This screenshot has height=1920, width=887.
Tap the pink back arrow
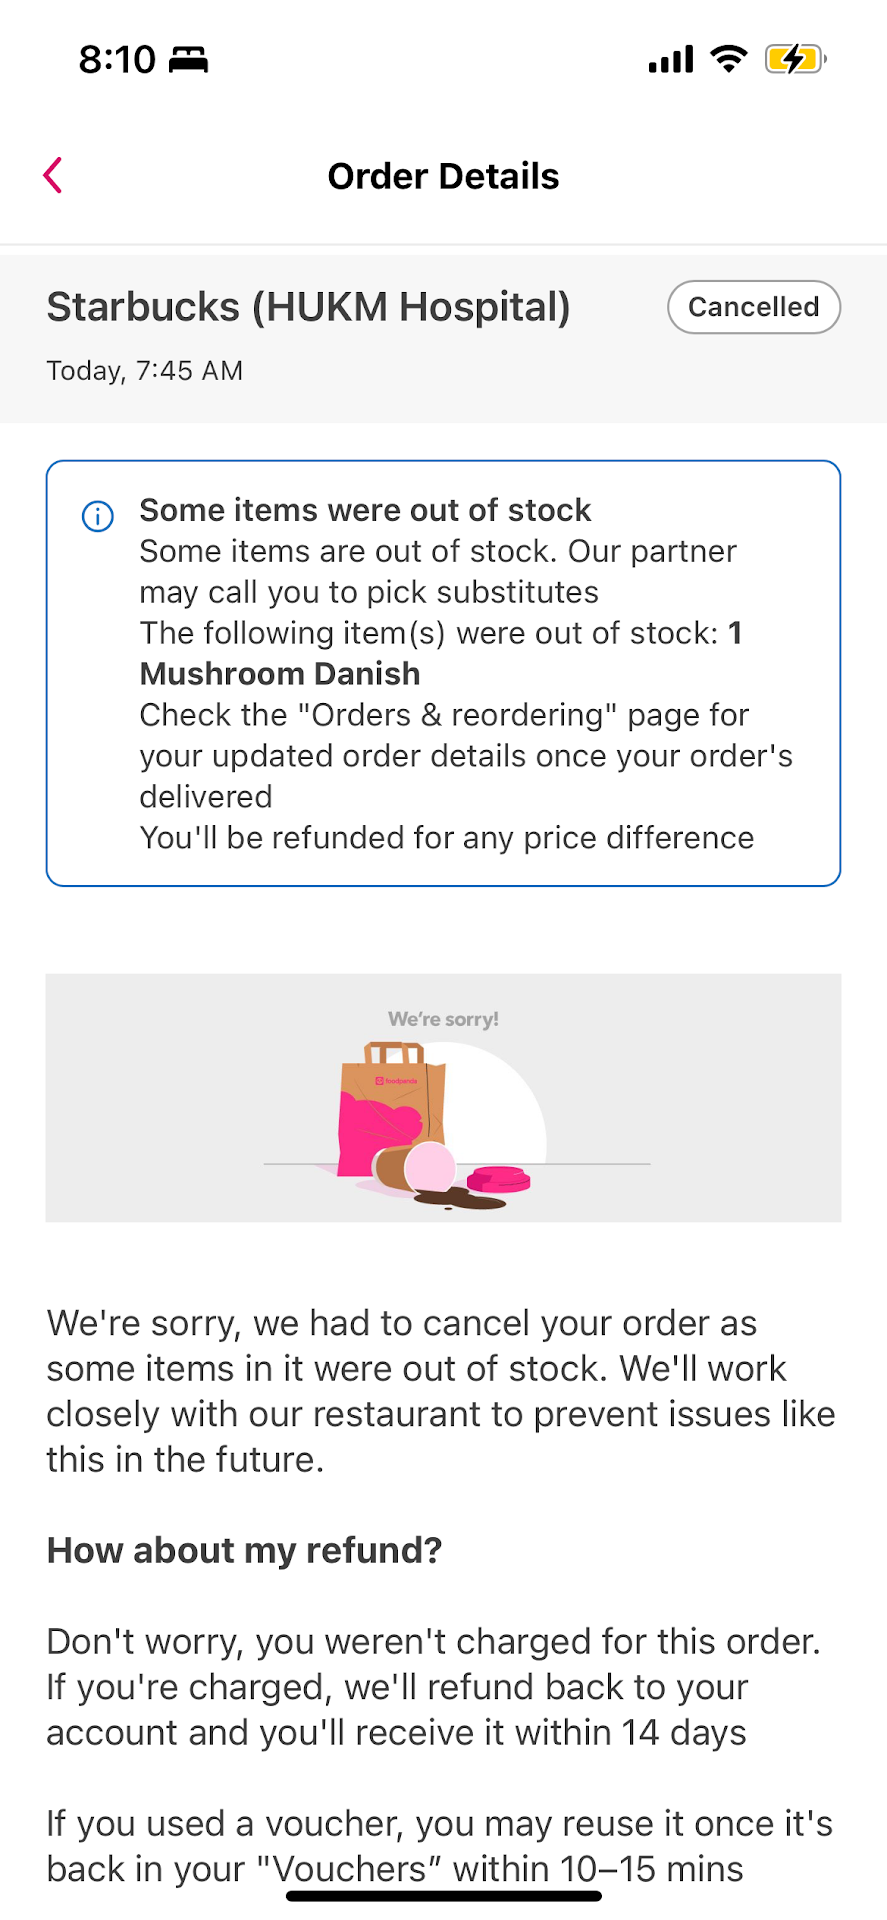54,175
